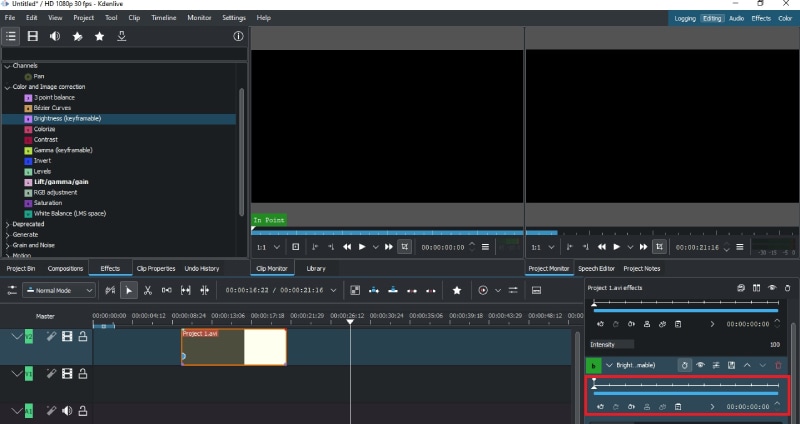Open the Normal Mode edit mode dropdown
This screenshot has height=424, width=800.
pos(59,290)
